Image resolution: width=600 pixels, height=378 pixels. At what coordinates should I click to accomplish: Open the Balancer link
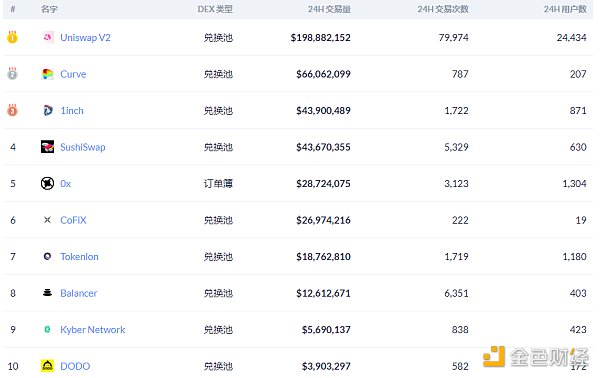click(x=78, y=293)
